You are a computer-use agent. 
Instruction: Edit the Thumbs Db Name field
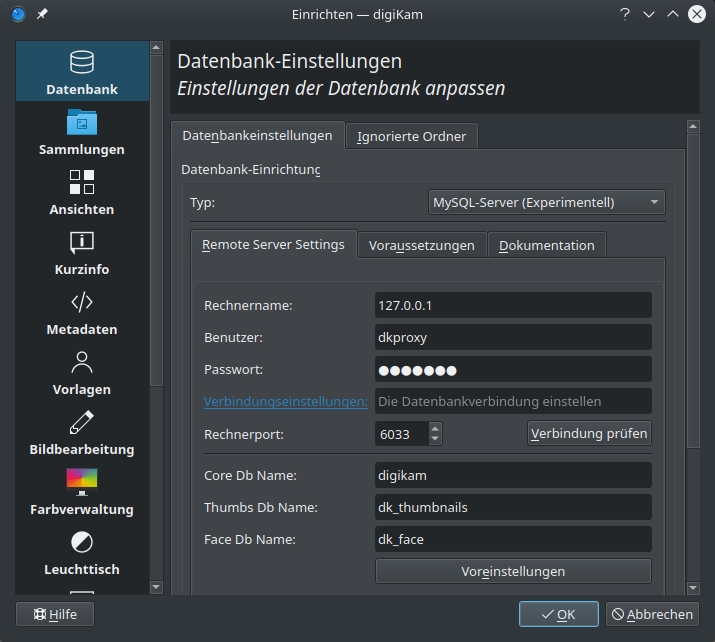tap(513, 507)
